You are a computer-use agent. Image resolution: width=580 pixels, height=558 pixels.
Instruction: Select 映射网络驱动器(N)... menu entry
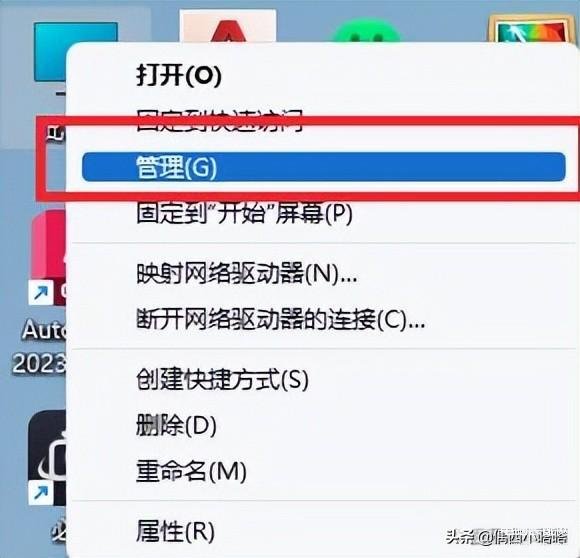(x=247, y=273)
